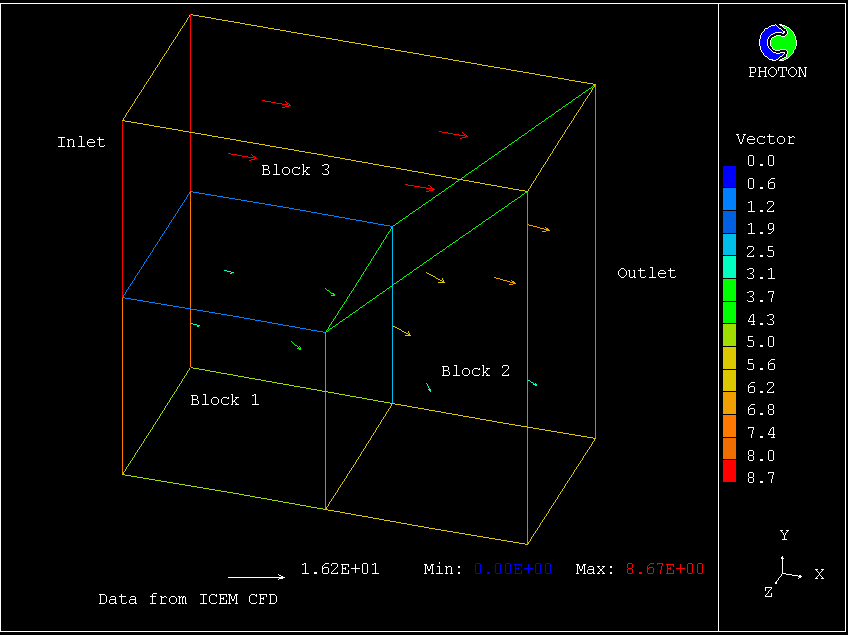
Task: Click the 0.0 legend value label
Action: pos(762,161)
